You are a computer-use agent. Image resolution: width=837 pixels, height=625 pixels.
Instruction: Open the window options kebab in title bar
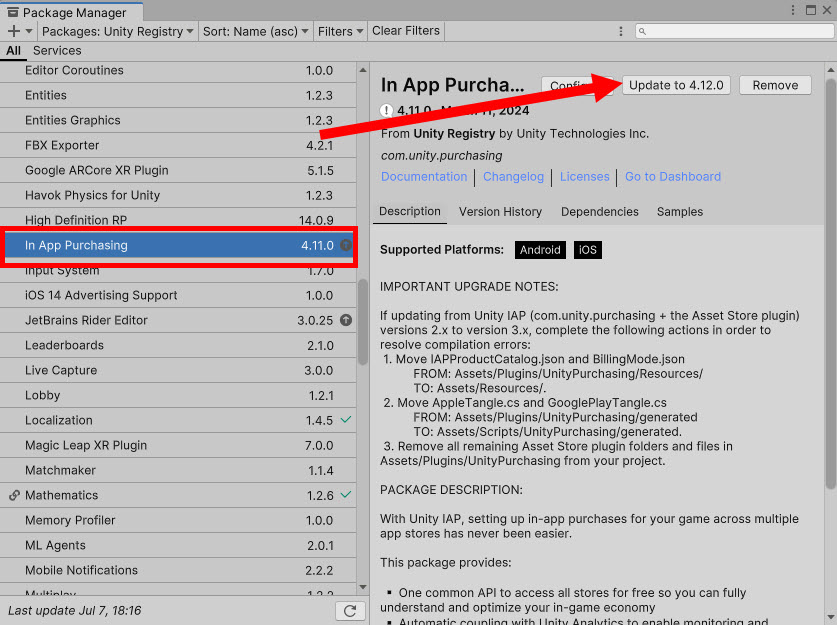pos(793,10)
